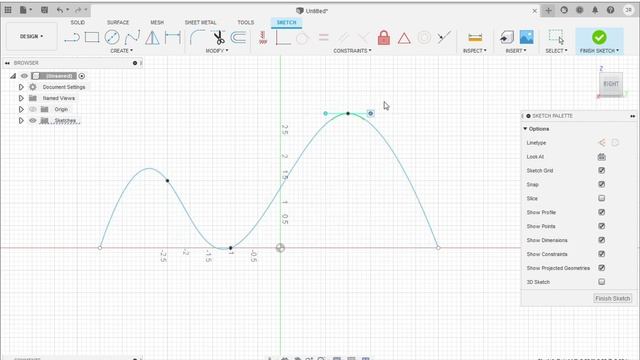640x360 pixels.
Task: Click the green Finish Sketch checkmark
Action: click(599, 37)
